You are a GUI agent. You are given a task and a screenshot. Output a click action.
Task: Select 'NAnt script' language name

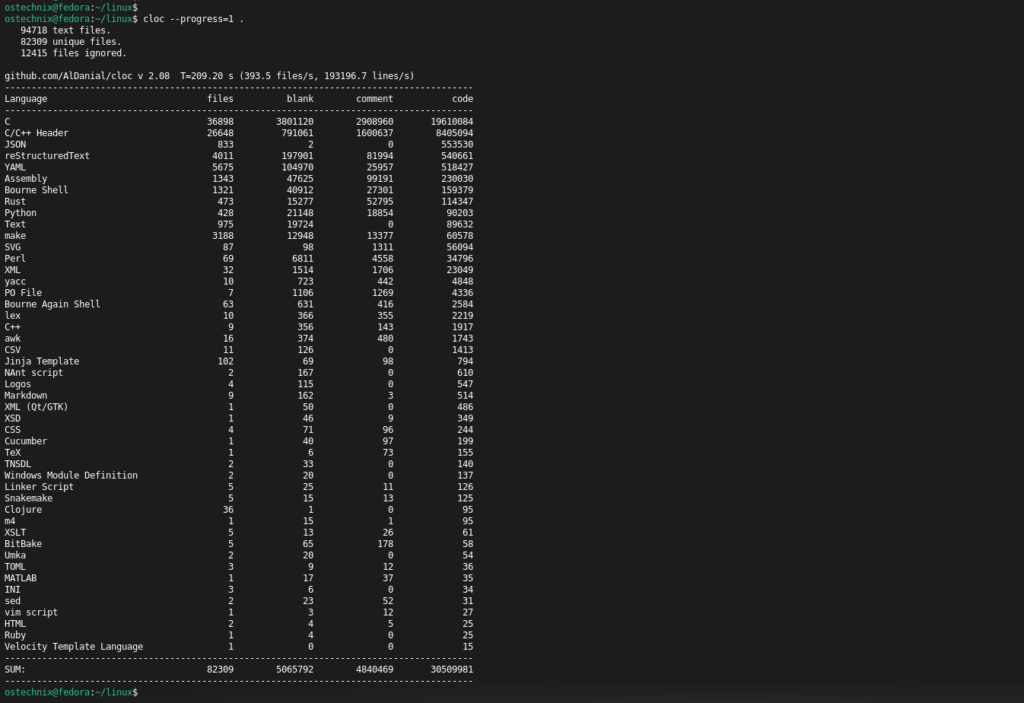[34, 372]
